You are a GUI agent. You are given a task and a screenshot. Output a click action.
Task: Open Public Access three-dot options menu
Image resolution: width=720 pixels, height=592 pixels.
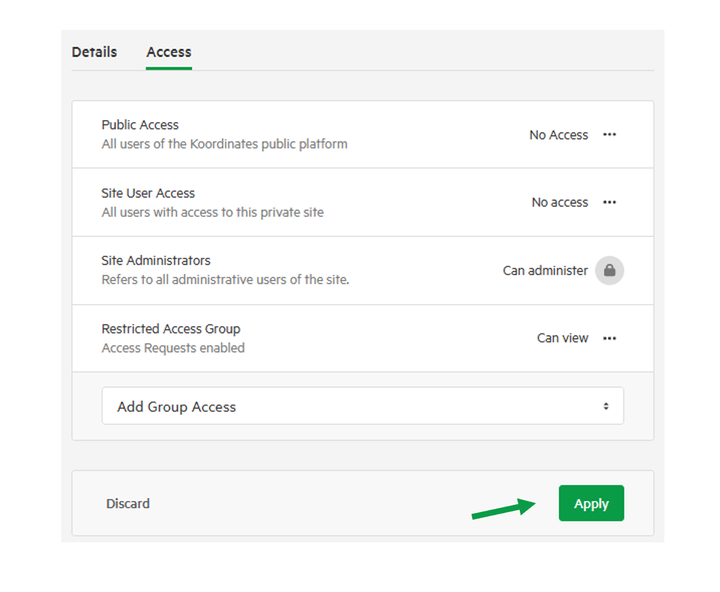(x=609, y=135)
